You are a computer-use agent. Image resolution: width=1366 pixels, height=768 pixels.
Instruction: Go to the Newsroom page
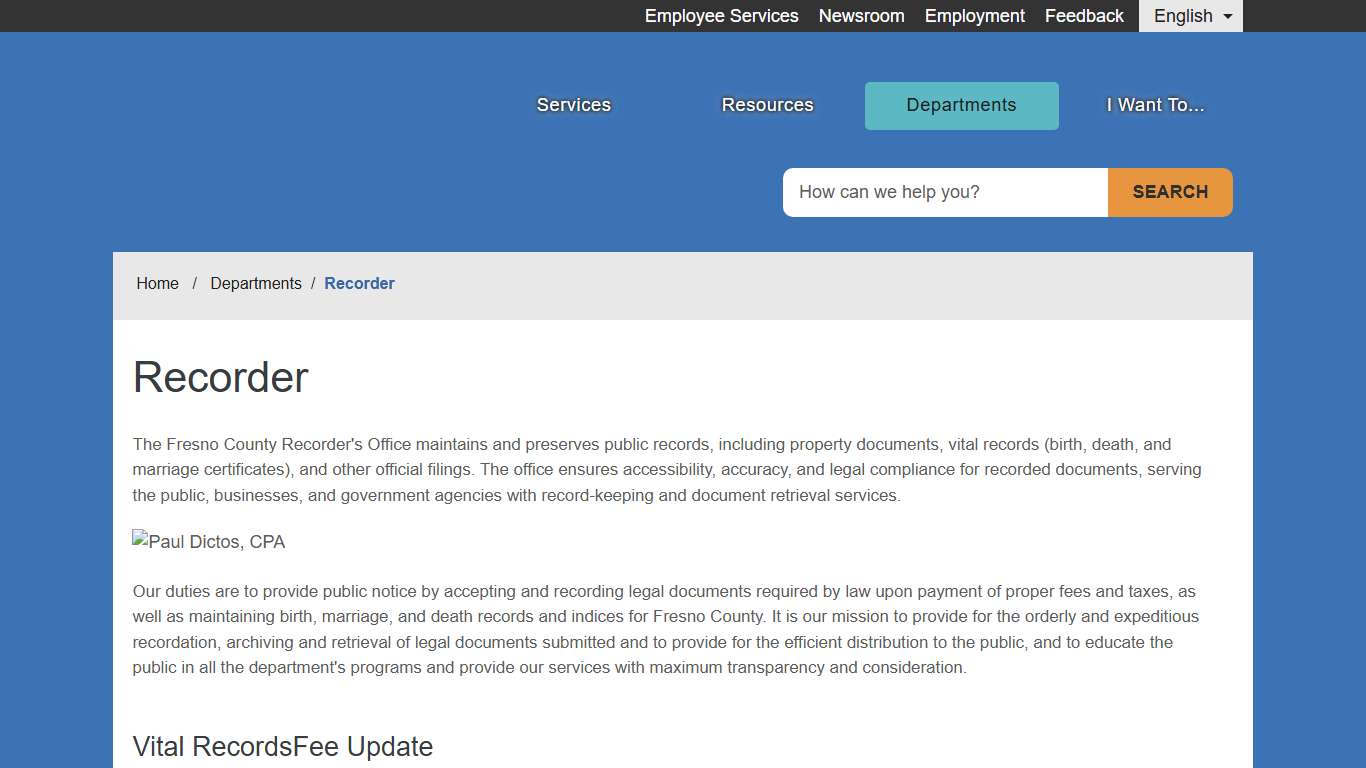(861, 16)
